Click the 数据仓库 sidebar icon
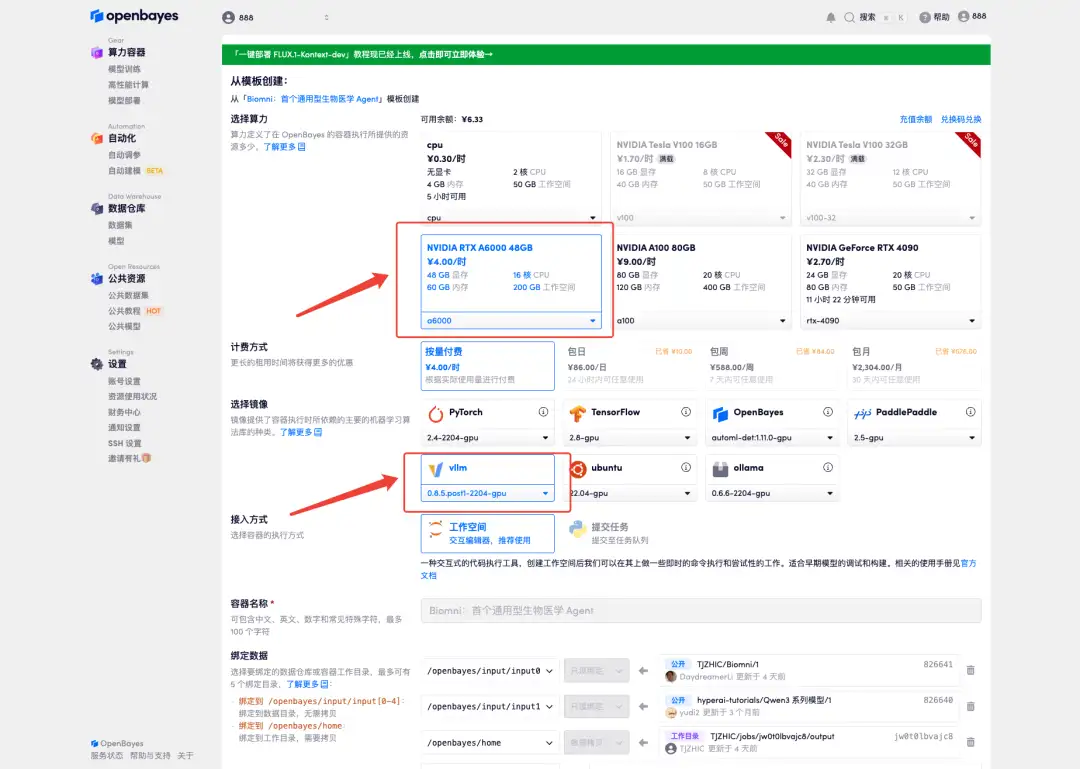 97,208
